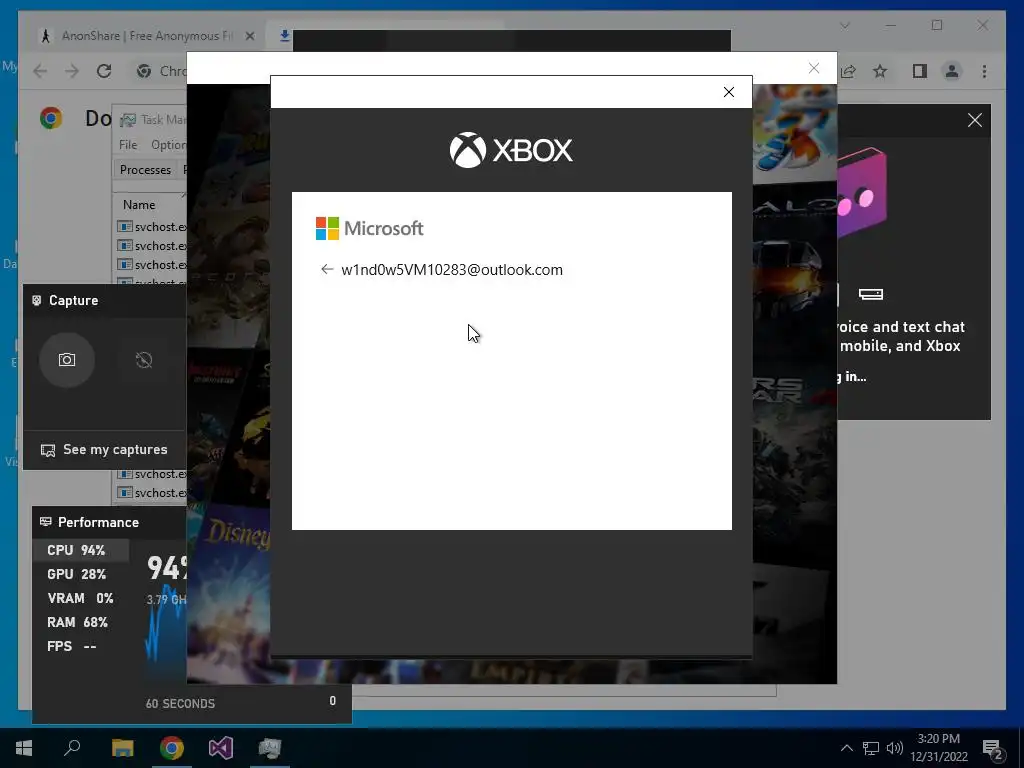This screenshot has height=768, width=1024.
Task: Switch to Processes tab in Task Manager
Action: [x=145, y=170]
